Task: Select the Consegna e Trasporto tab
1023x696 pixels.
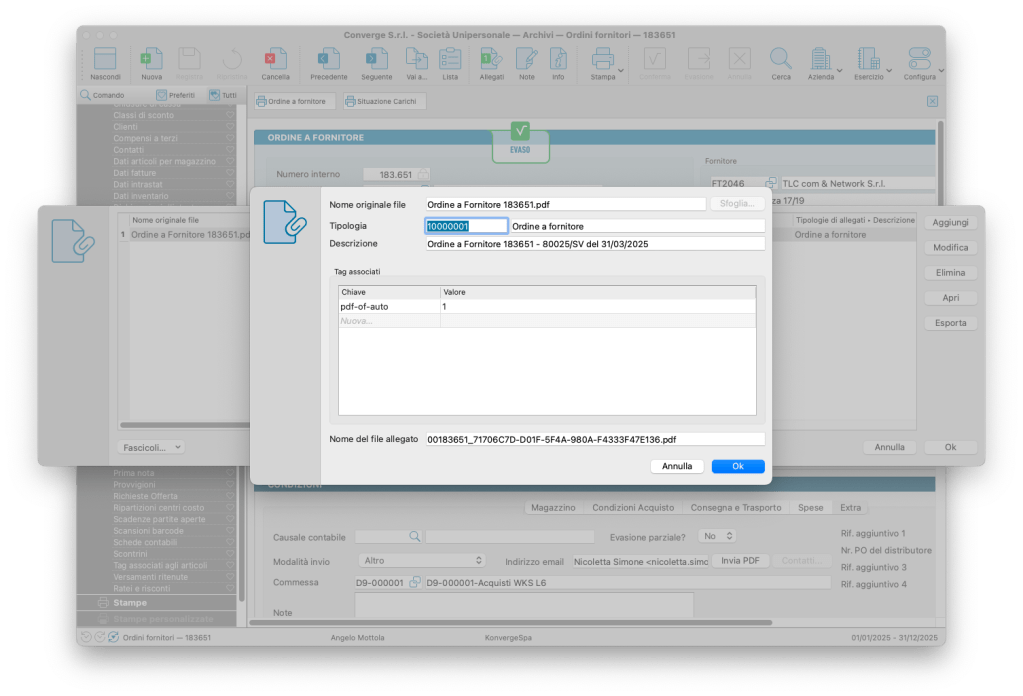Action: point(735,508)
